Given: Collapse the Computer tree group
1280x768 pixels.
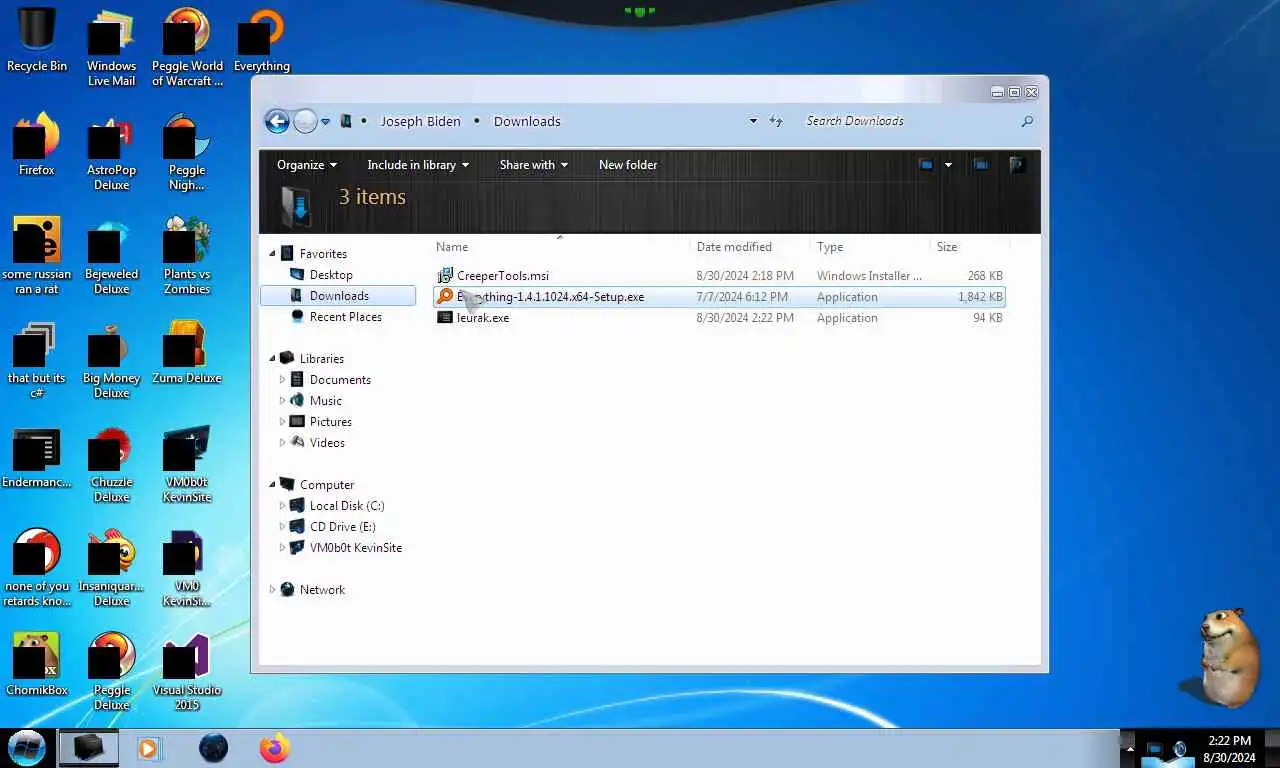Looking at the screenshot, I should [x=272, y=485].
